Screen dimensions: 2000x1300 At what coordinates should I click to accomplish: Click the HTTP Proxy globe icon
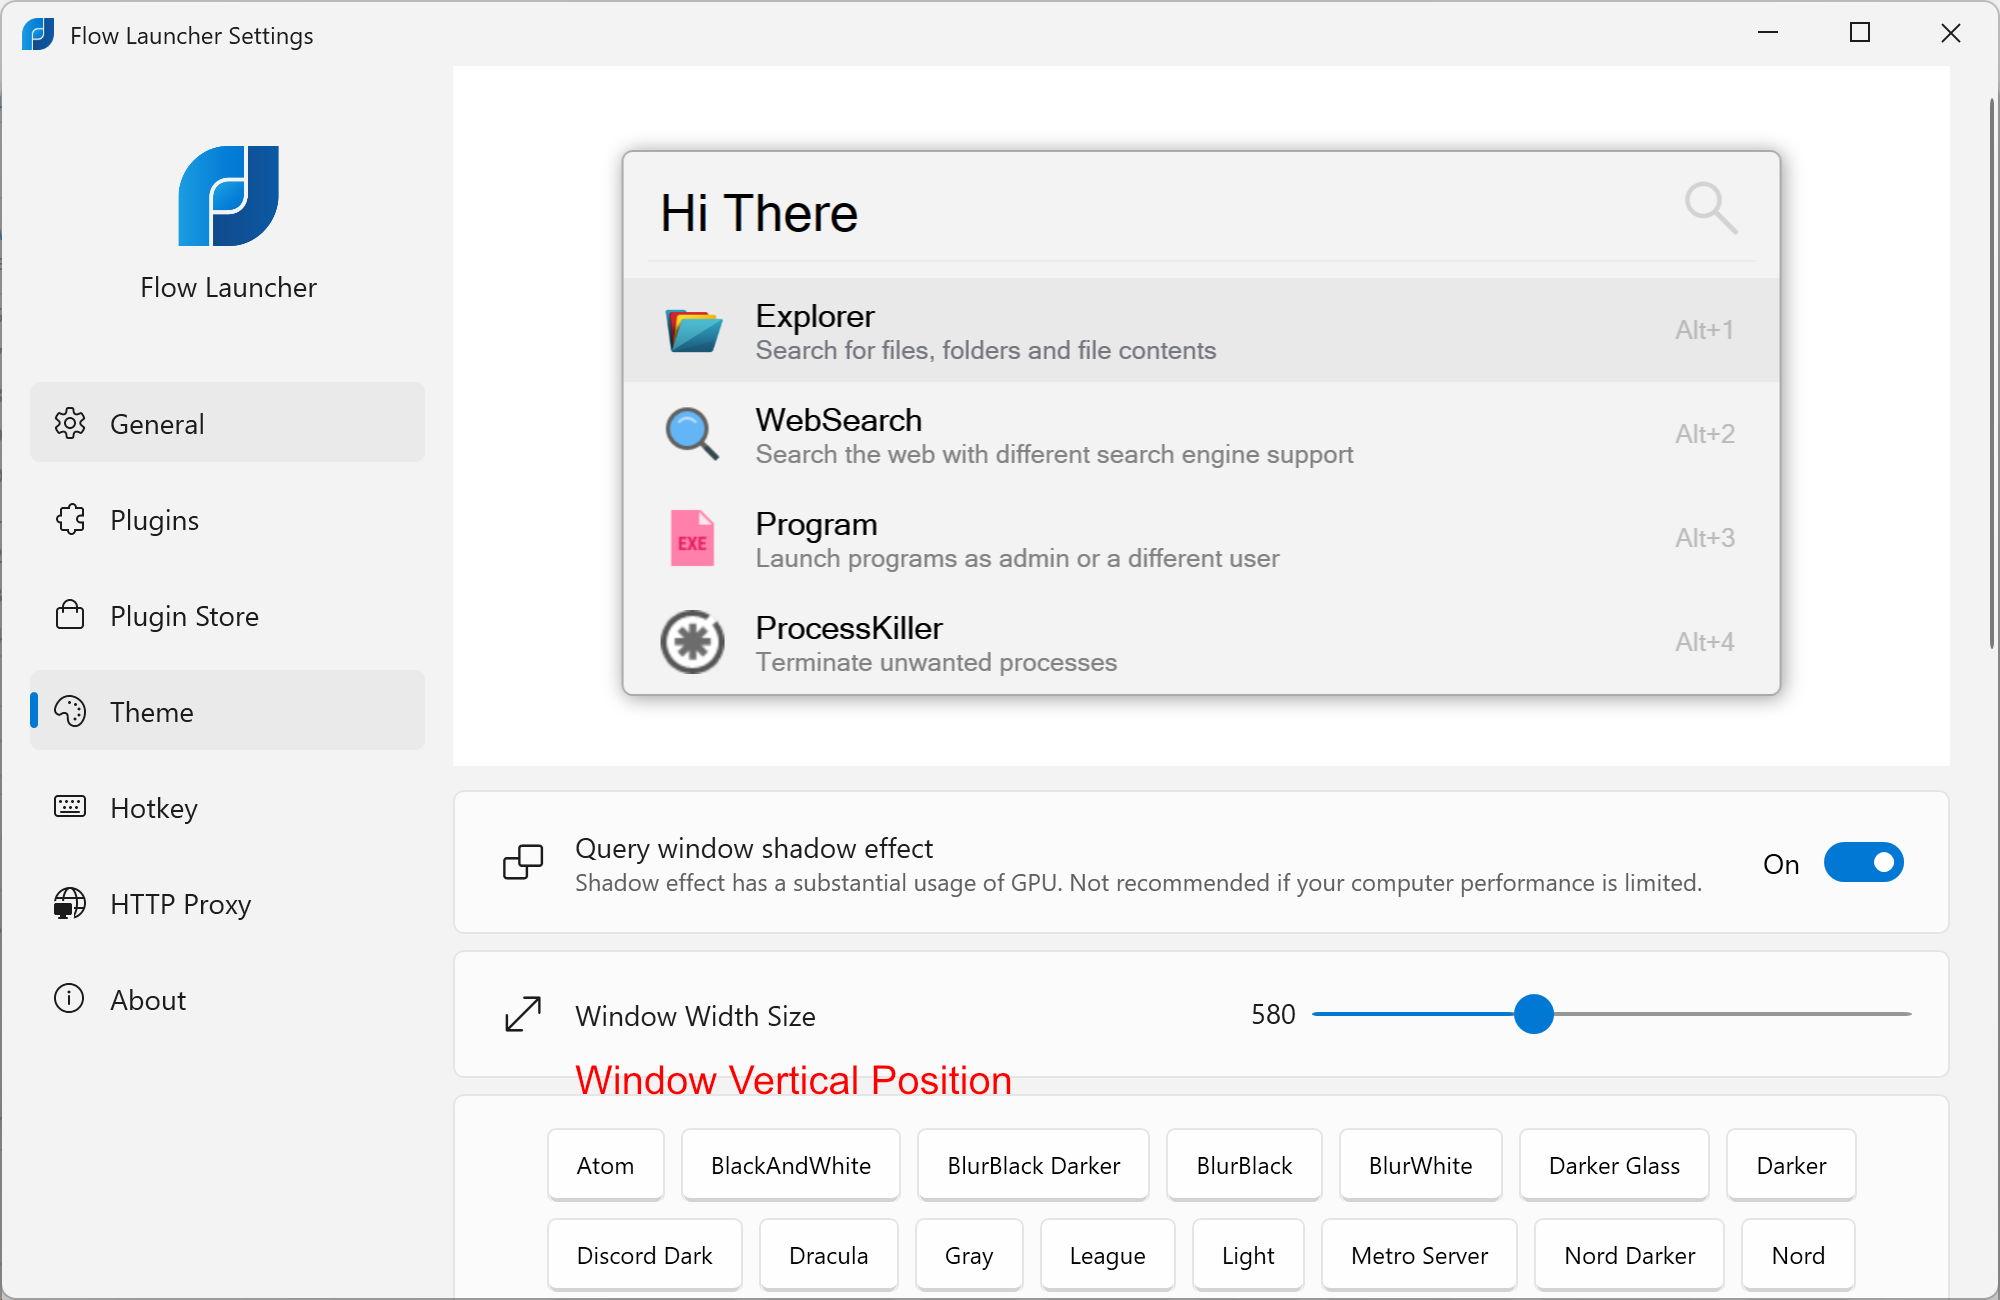click(x=70, y=903)
